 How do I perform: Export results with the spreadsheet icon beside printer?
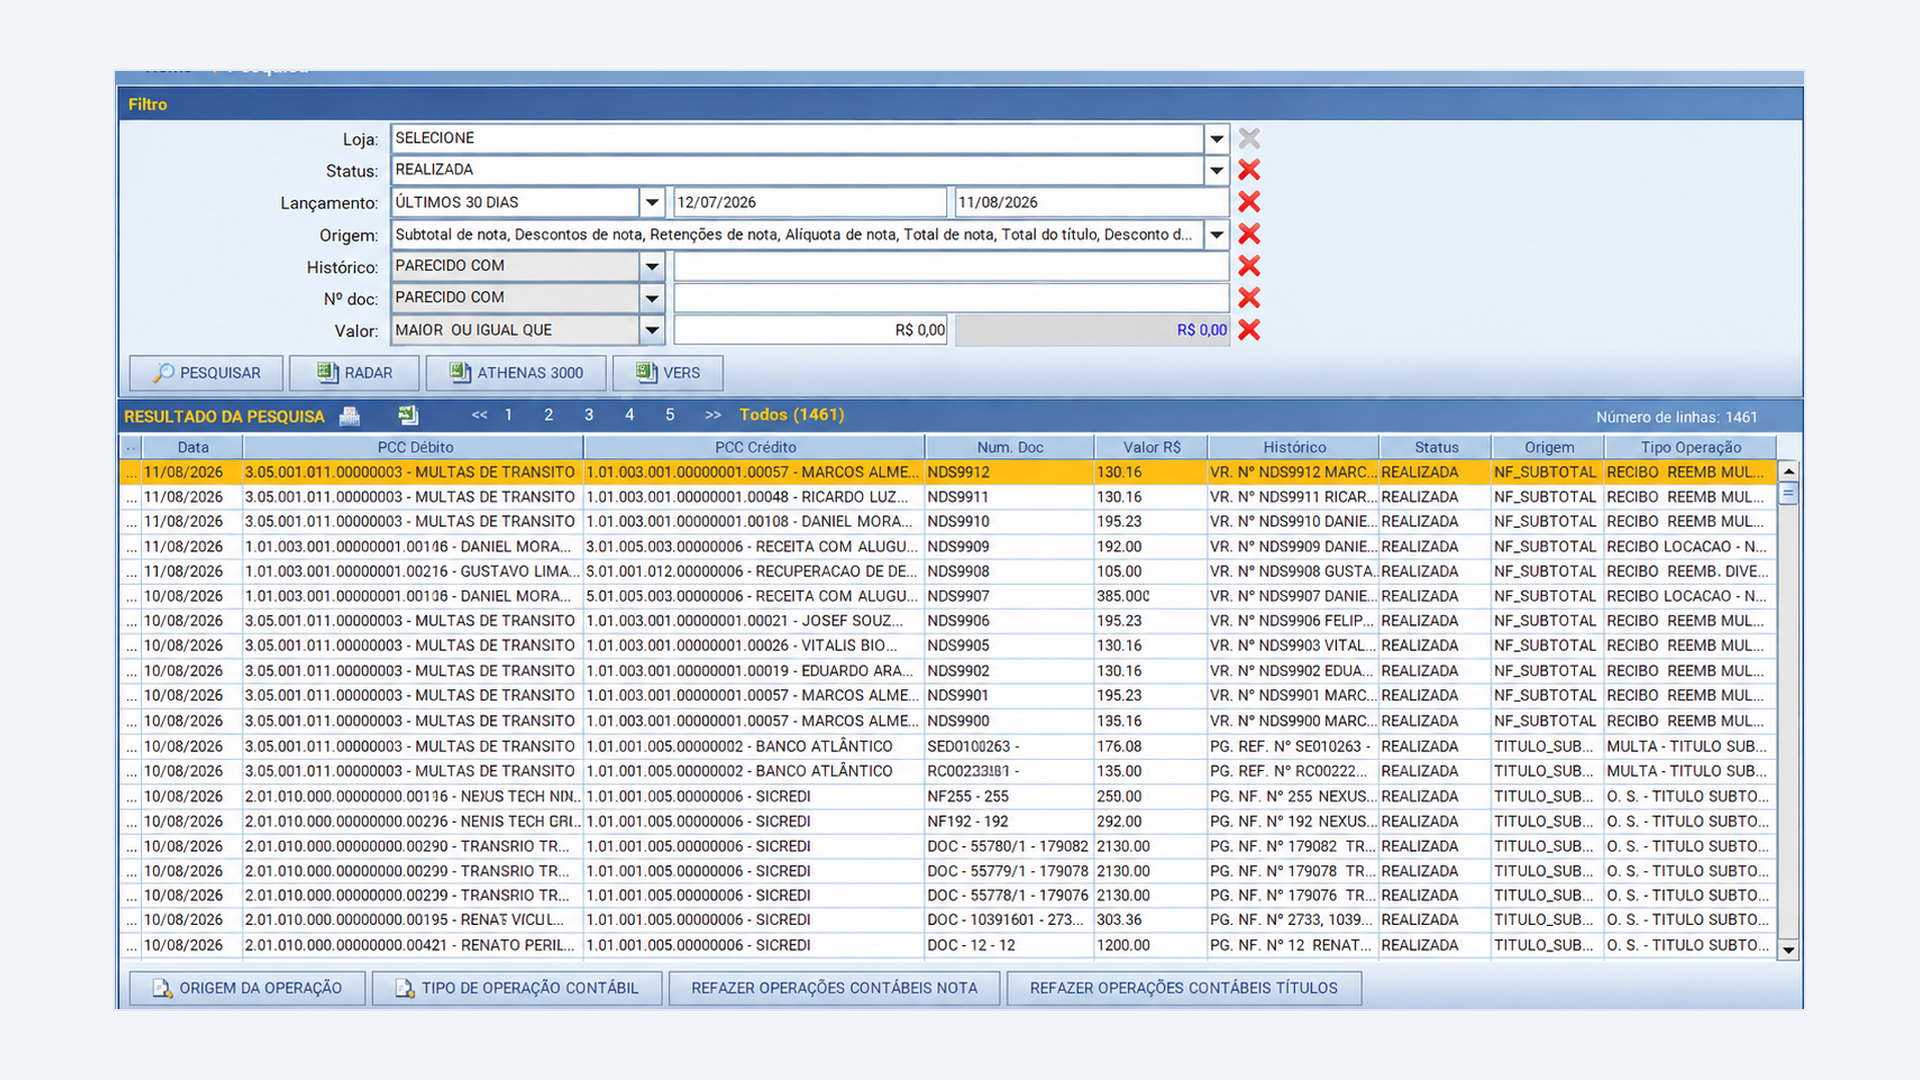coord(408,415)
